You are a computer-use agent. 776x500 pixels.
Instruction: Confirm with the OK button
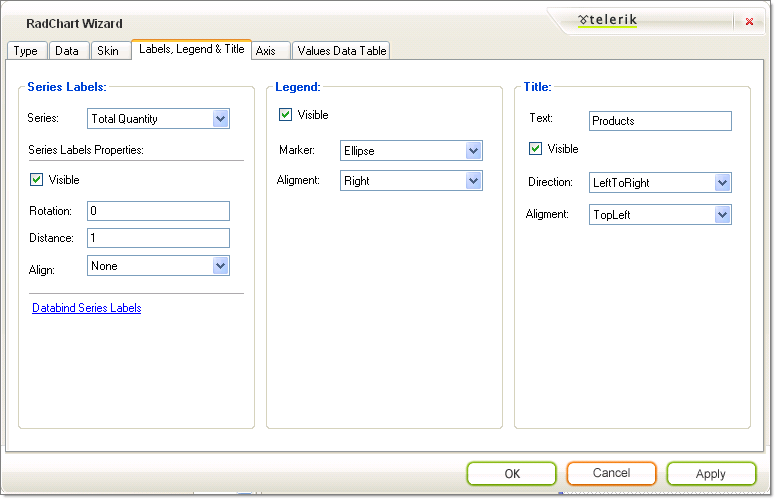[512, 474]
